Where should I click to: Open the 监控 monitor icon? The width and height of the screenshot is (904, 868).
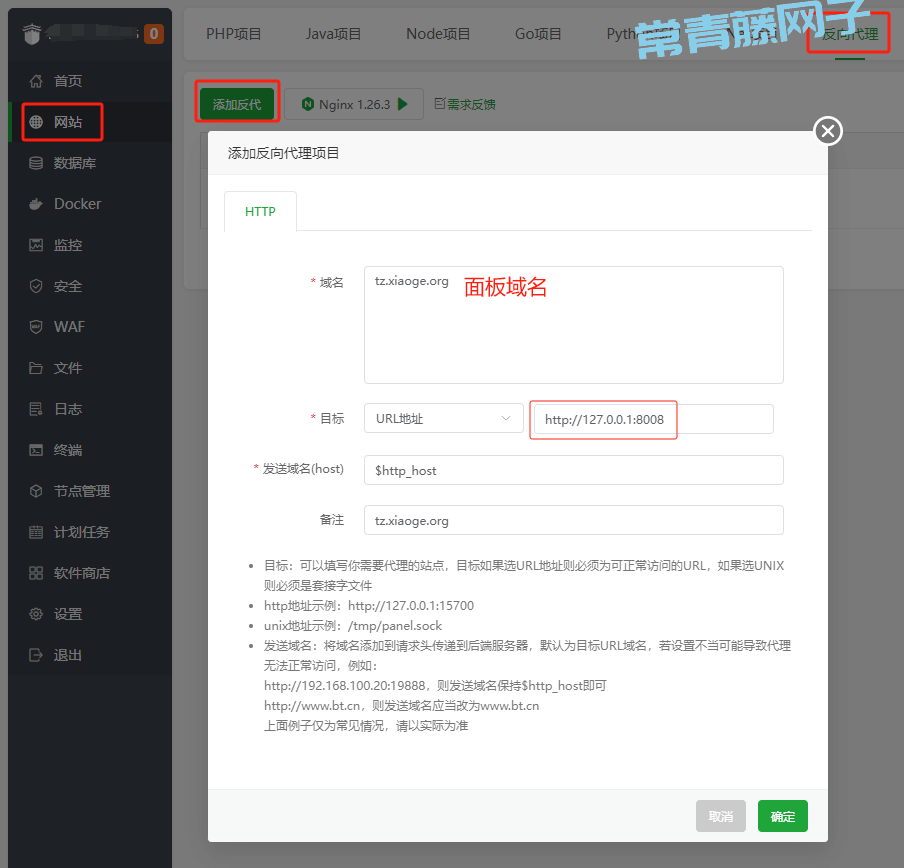36,245
